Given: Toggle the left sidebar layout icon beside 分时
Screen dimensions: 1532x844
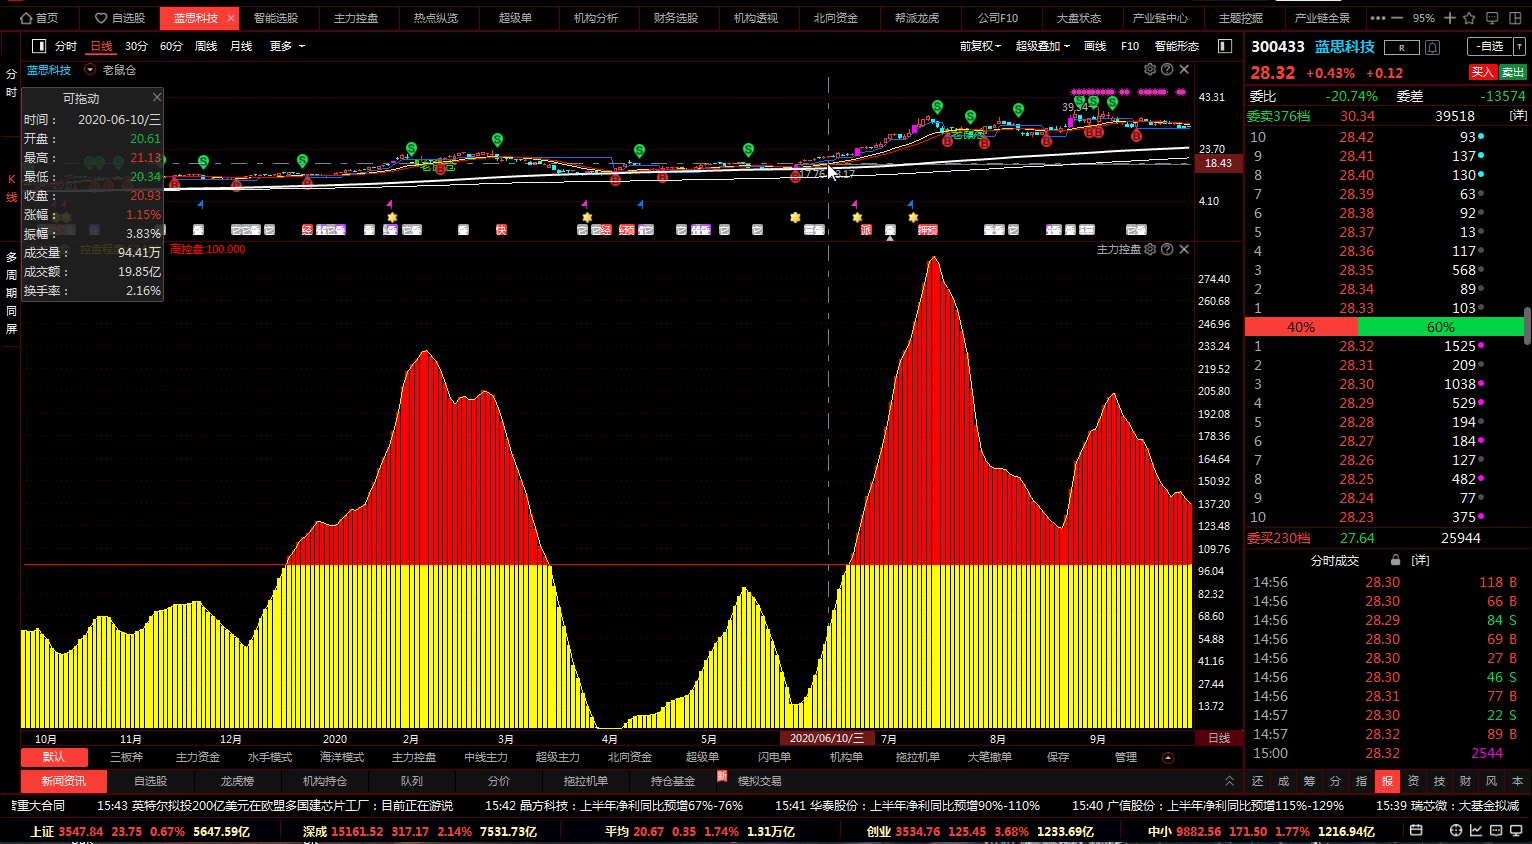Looking at the screenshot, I should 39,46.
